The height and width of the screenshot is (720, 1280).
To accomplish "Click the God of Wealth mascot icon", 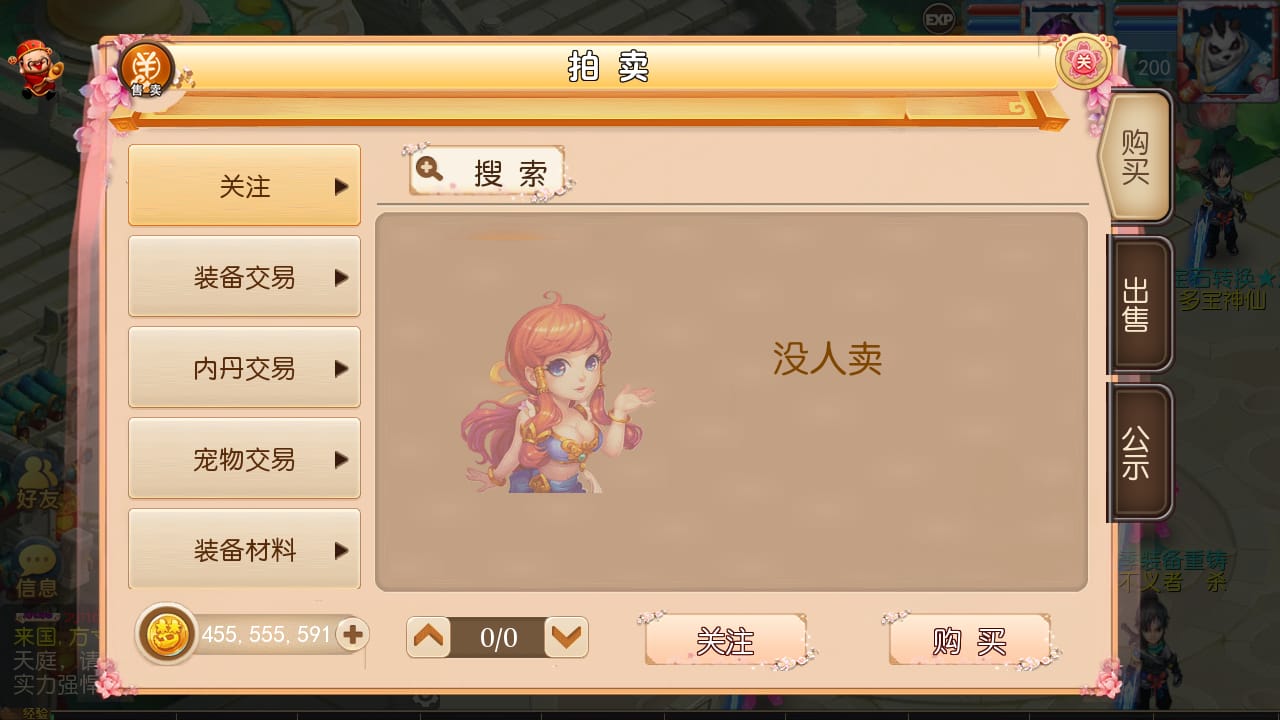I will point(33,70).
